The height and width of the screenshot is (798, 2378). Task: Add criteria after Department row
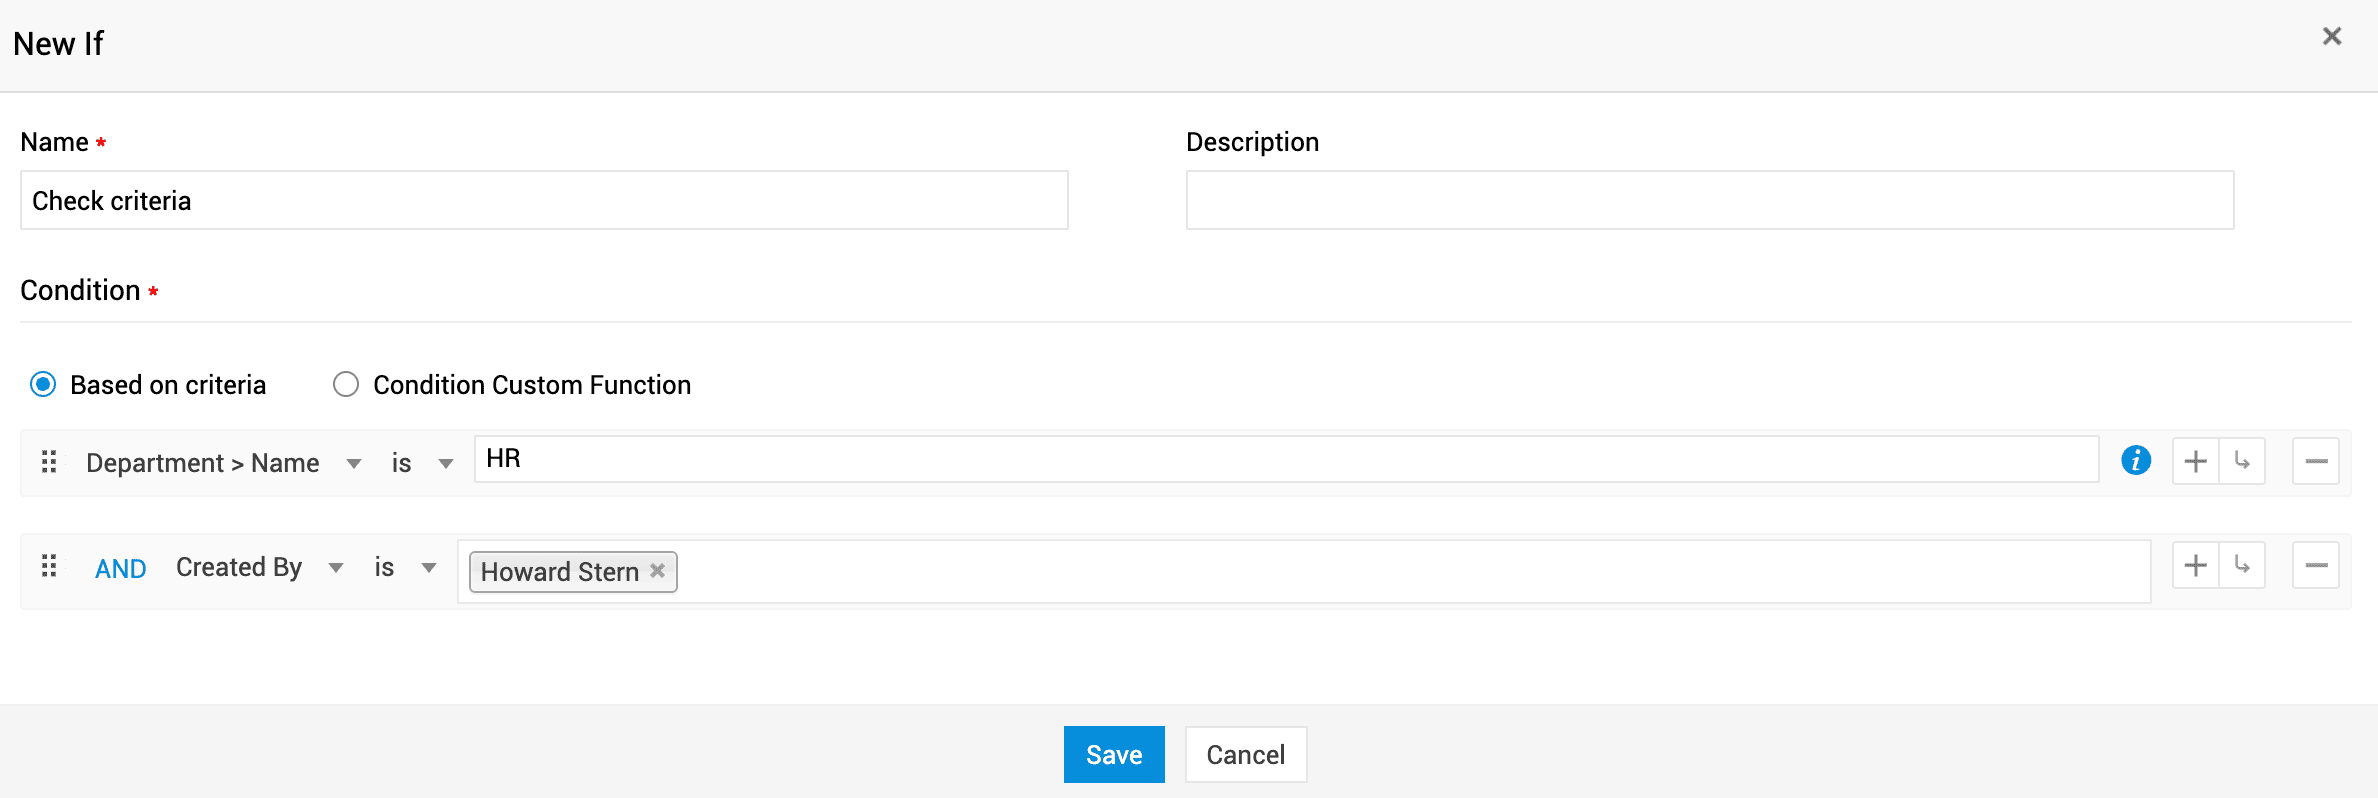2196,461
